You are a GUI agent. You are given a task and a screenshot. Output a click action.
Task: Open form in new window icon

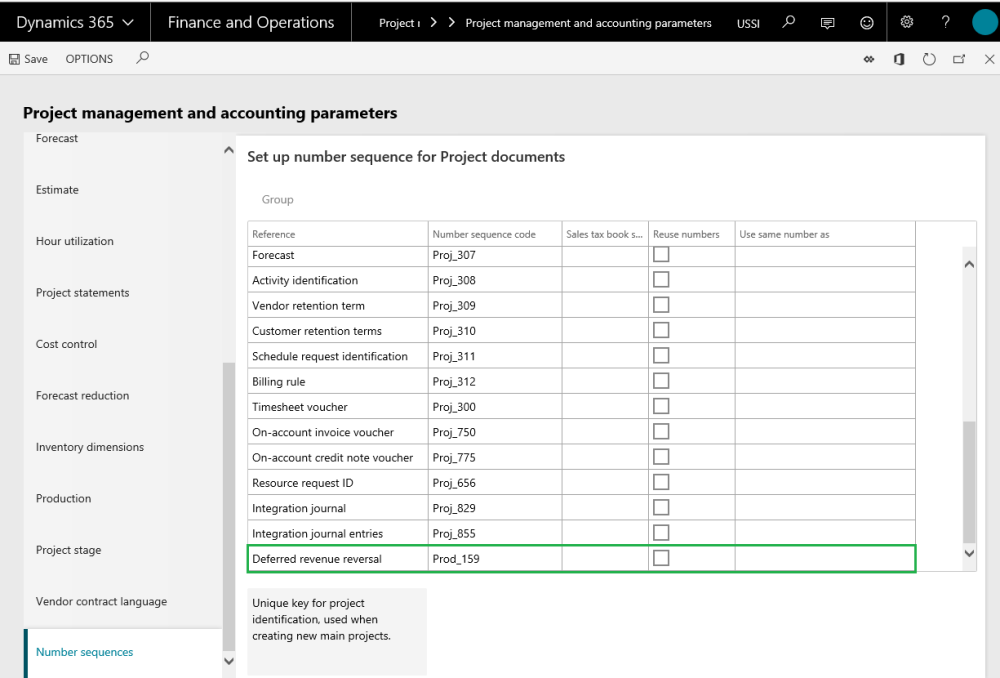(959, 59)
